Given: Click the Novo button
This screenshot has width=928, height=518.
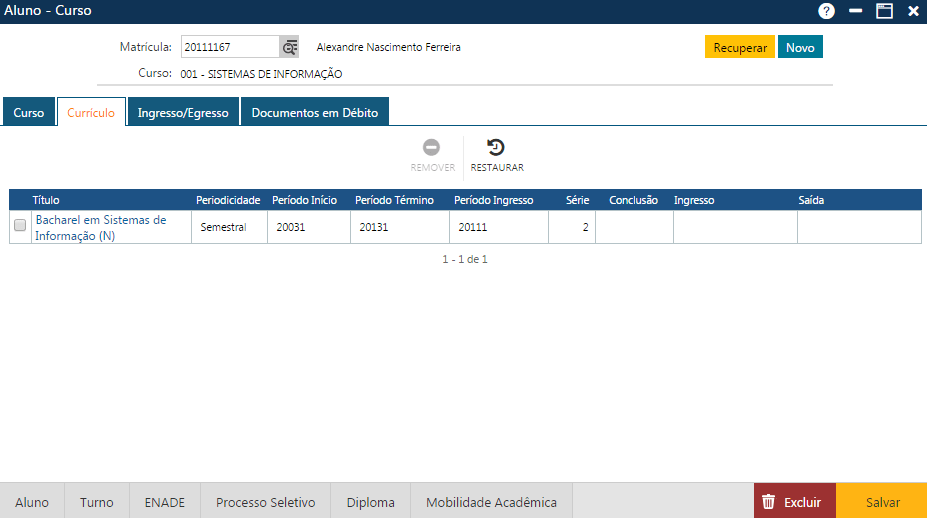Looking at the screenshot, I should point(800,47).
